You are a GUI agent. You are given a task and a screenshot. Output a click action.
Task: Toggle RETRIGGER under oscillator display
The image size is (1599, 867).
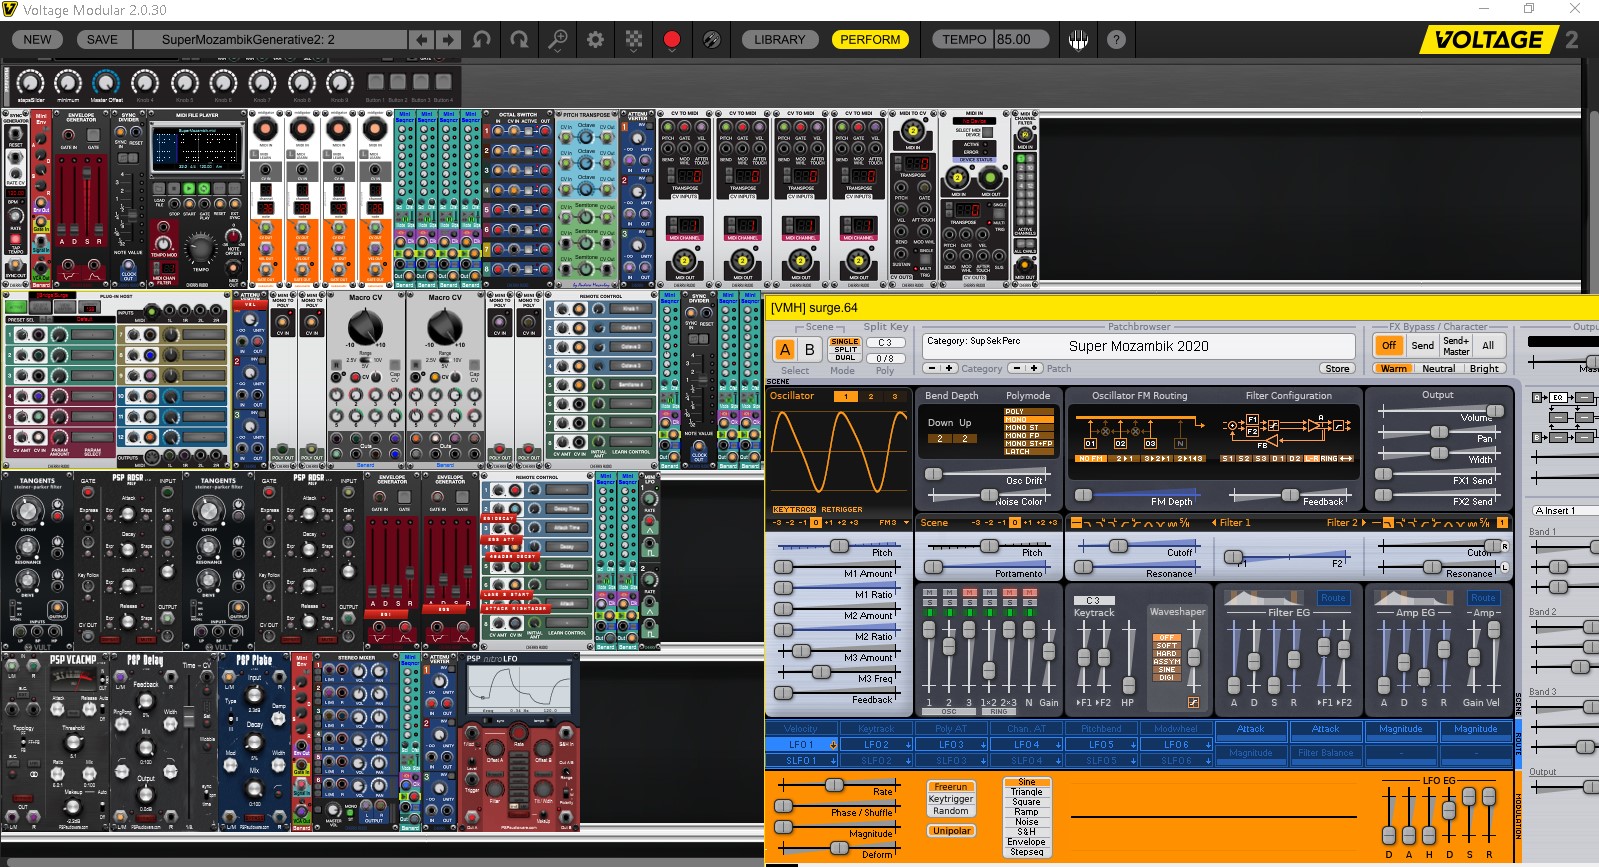pyautogui.click(x=842, y=509)
